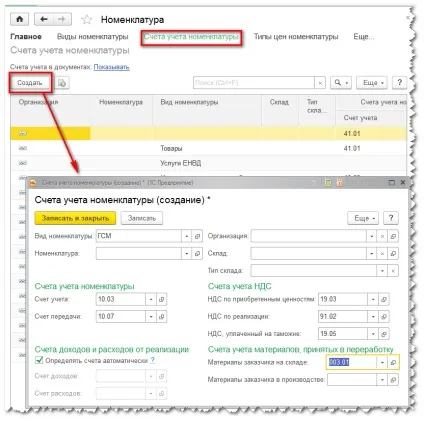Open account 19.03 via open icon
This screenshot has width=424, height=421.
coord(384,299)
